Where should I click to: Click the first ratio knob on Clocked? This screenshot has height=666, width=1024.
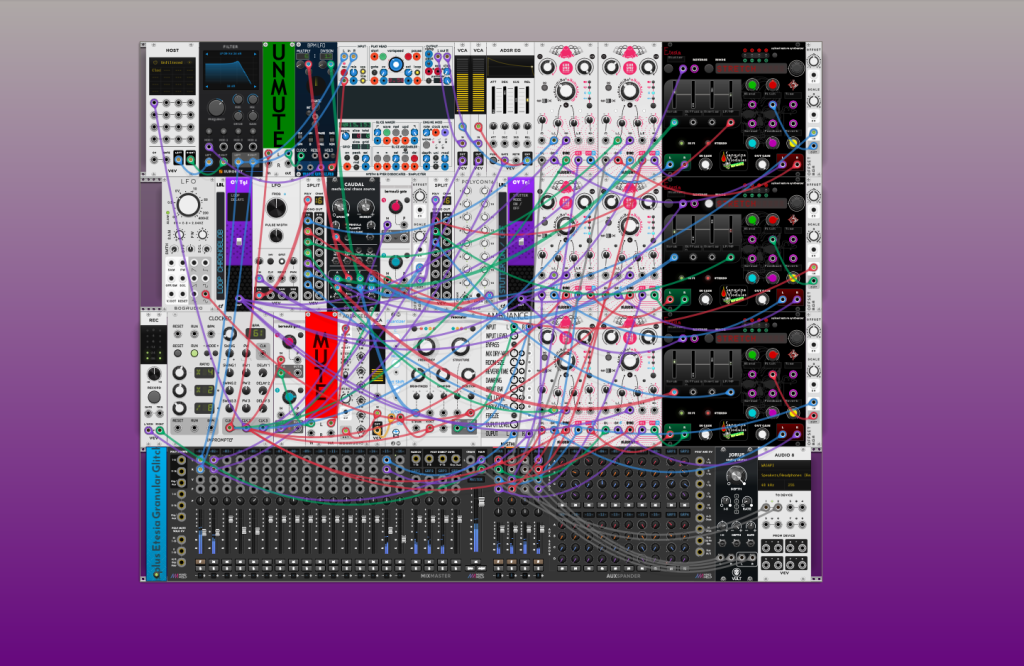(180, 373)
